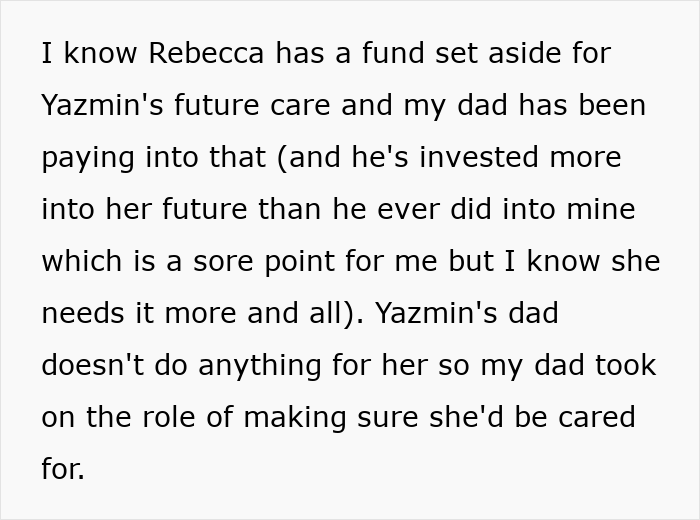Click the word 'role' in eighth line
Viewport: 700px width, 520px height.
click(x=169, y=417)
